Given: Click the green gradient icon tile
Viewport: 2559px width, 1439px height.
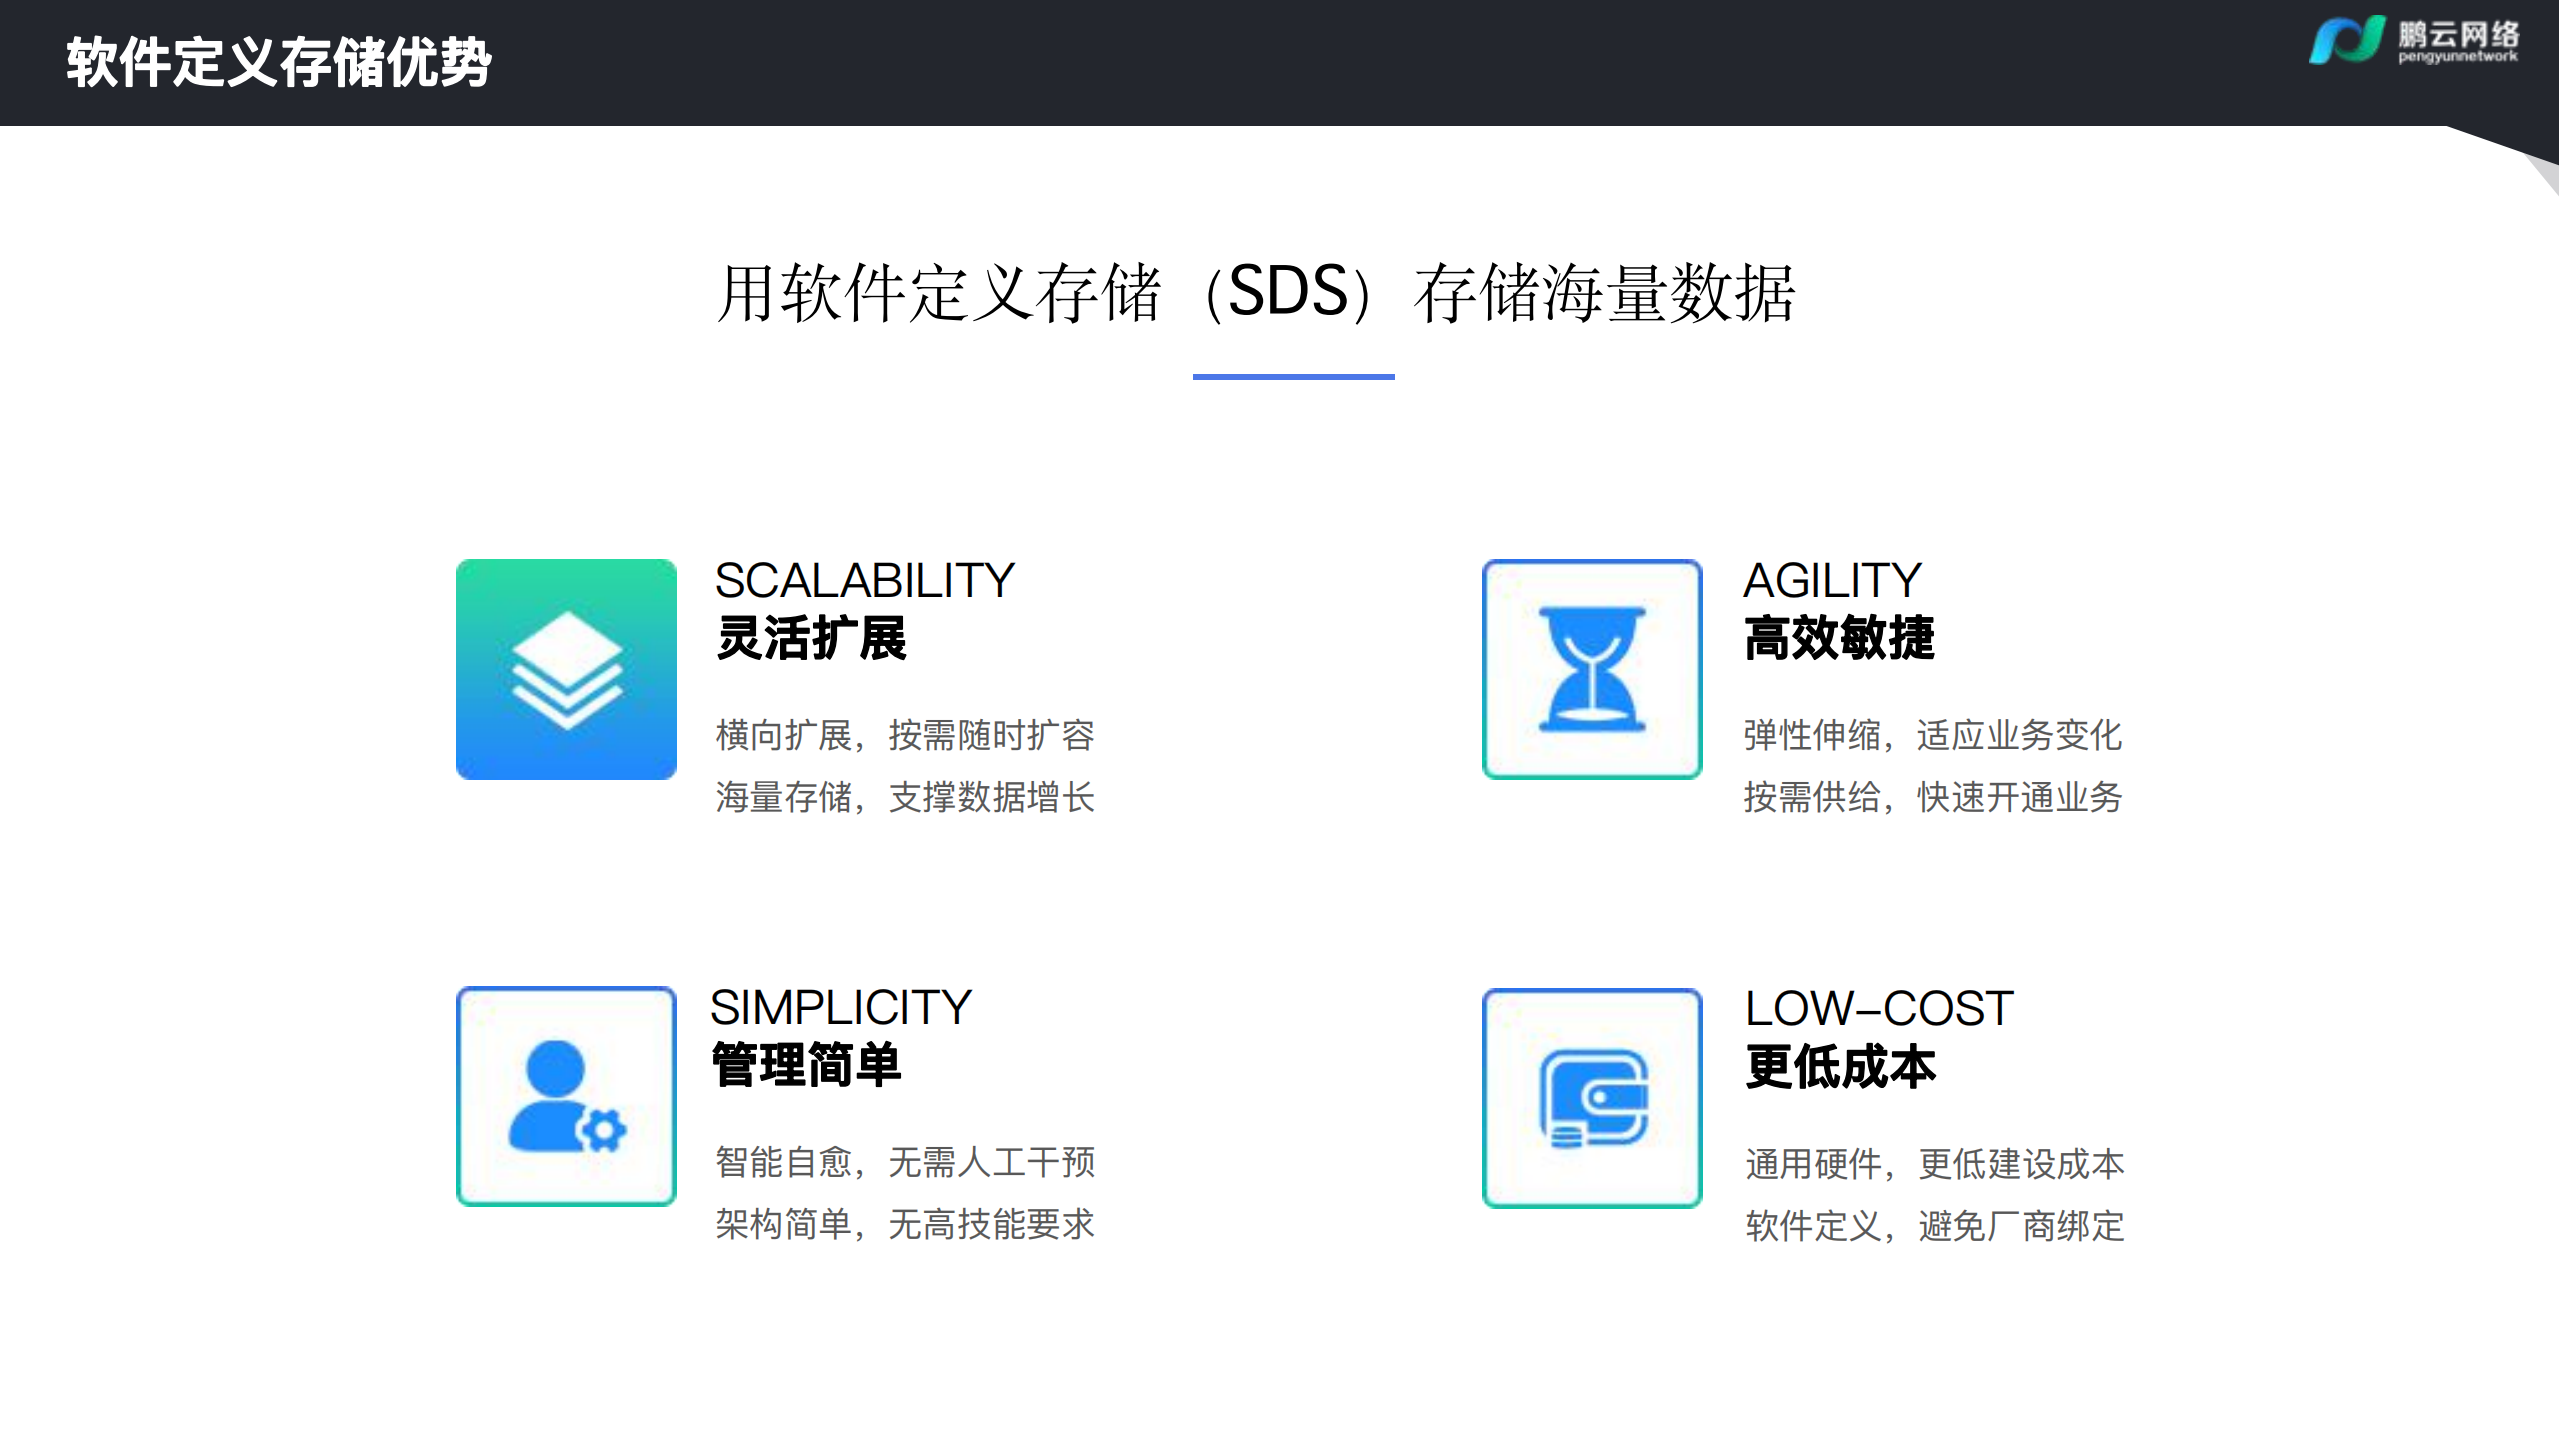Looking at the screenshot, I should pyautogui.click(x=566, y=667).
